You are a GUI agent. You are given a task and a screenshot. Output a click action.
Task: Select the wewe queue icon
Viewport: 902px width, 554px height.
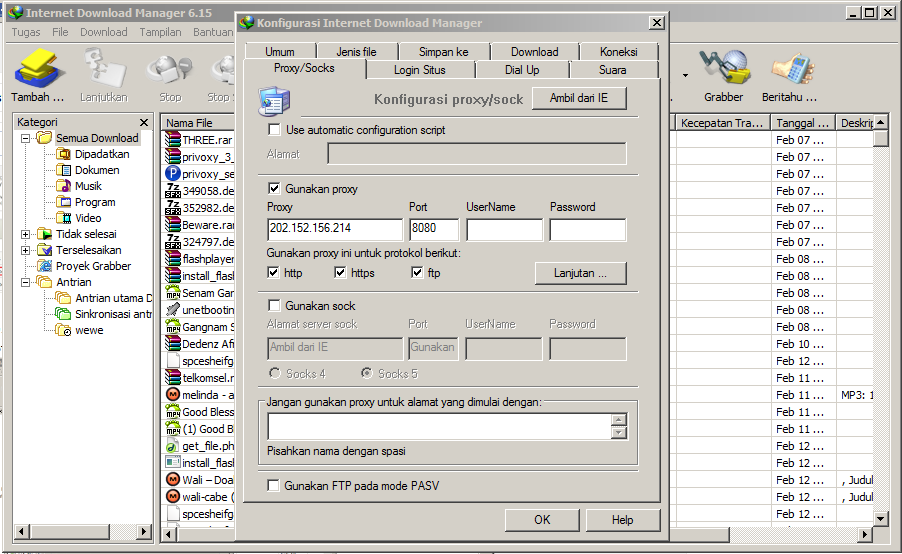click(63, 330)
